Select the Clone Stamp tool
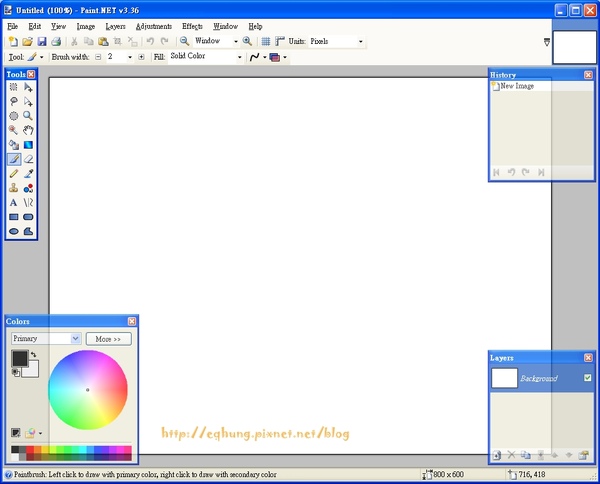600x484 pixels. tap(14, 188)
